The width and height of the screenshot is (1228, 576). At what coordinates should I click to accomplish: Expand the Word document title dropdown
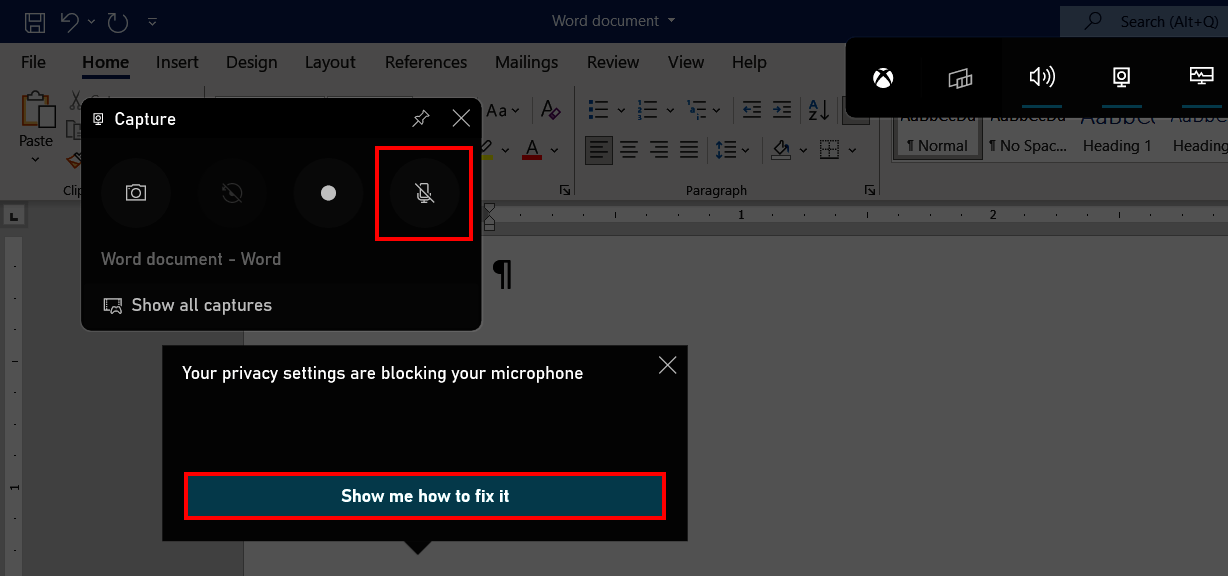(672, 20)
